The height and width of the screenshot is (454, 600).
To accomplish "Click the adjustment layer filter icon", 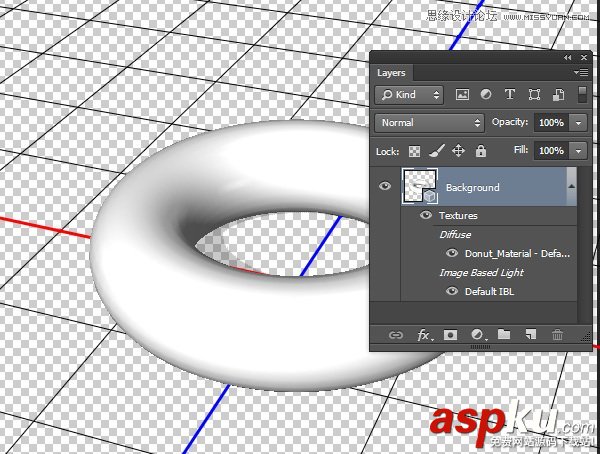I will click(x=486, y=95).
